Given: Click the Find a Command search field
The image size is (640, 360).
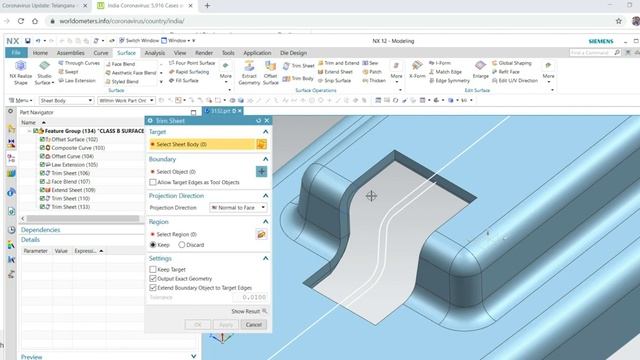Looking at the screenshot, I should (x=595, y=53).
